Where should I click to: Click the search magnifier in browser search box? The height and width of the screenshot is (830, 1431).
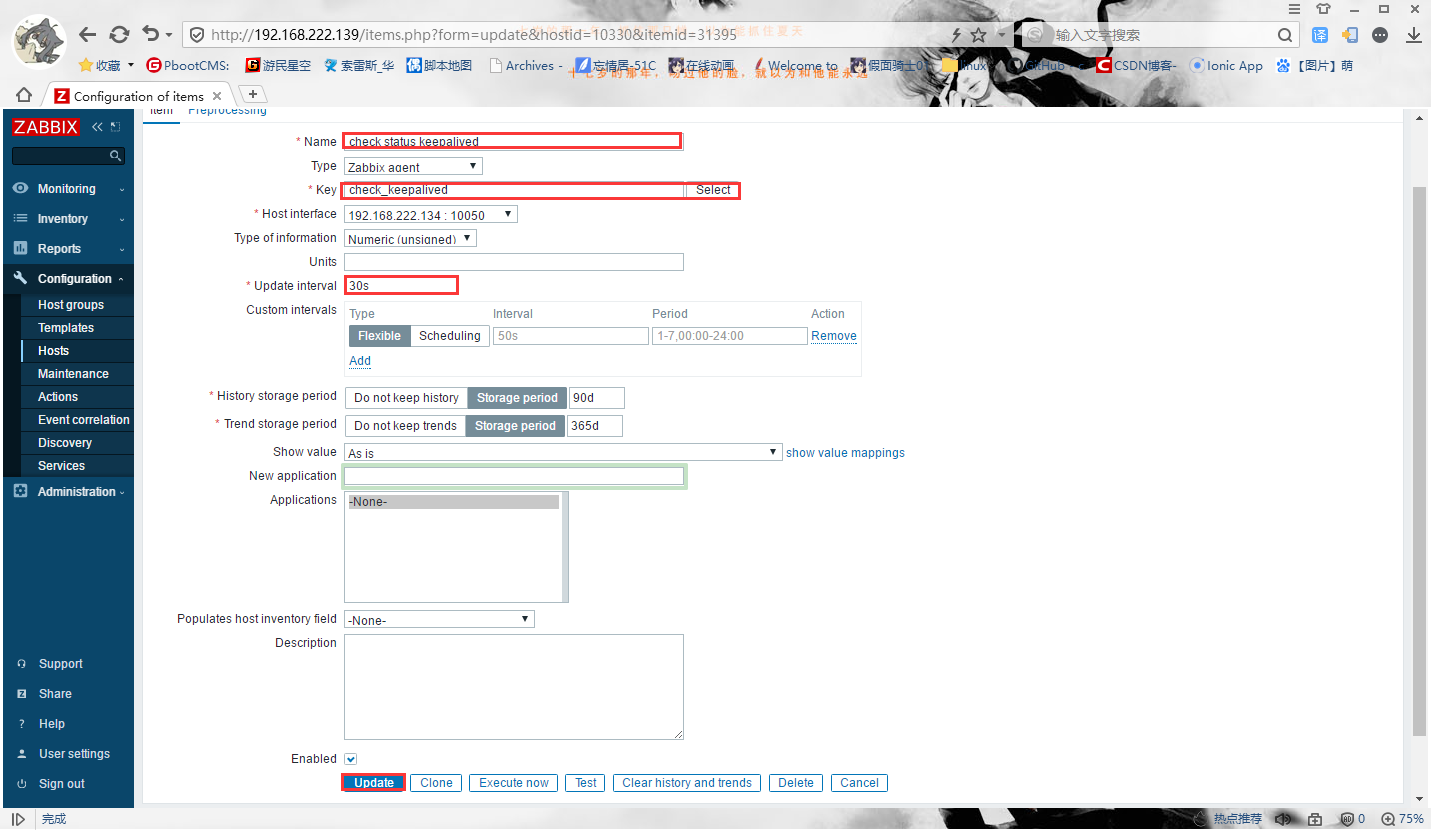pyautogui.click(x=1286, y=35)
